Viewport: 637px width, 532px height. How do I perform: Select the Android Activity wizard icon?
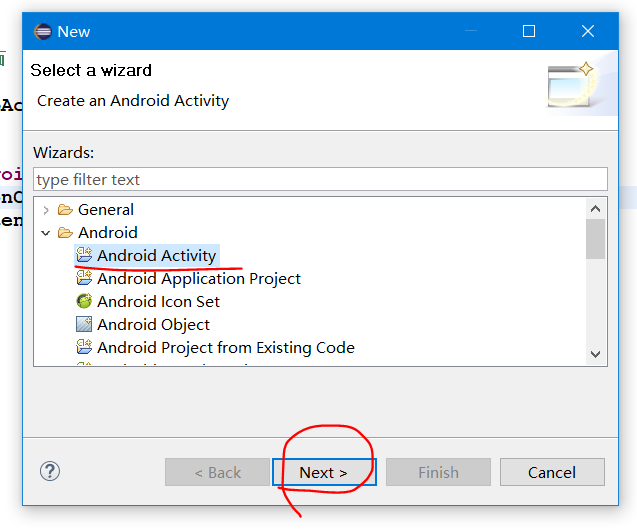(84, 255)
